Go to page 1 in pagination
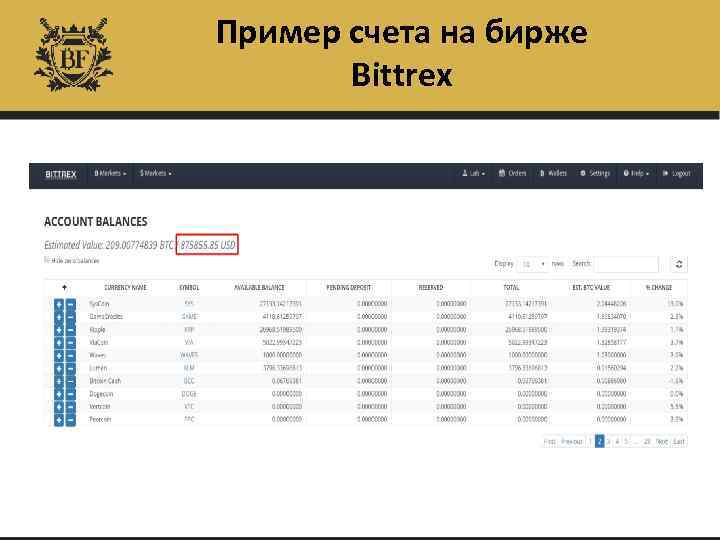 point(590,442)
